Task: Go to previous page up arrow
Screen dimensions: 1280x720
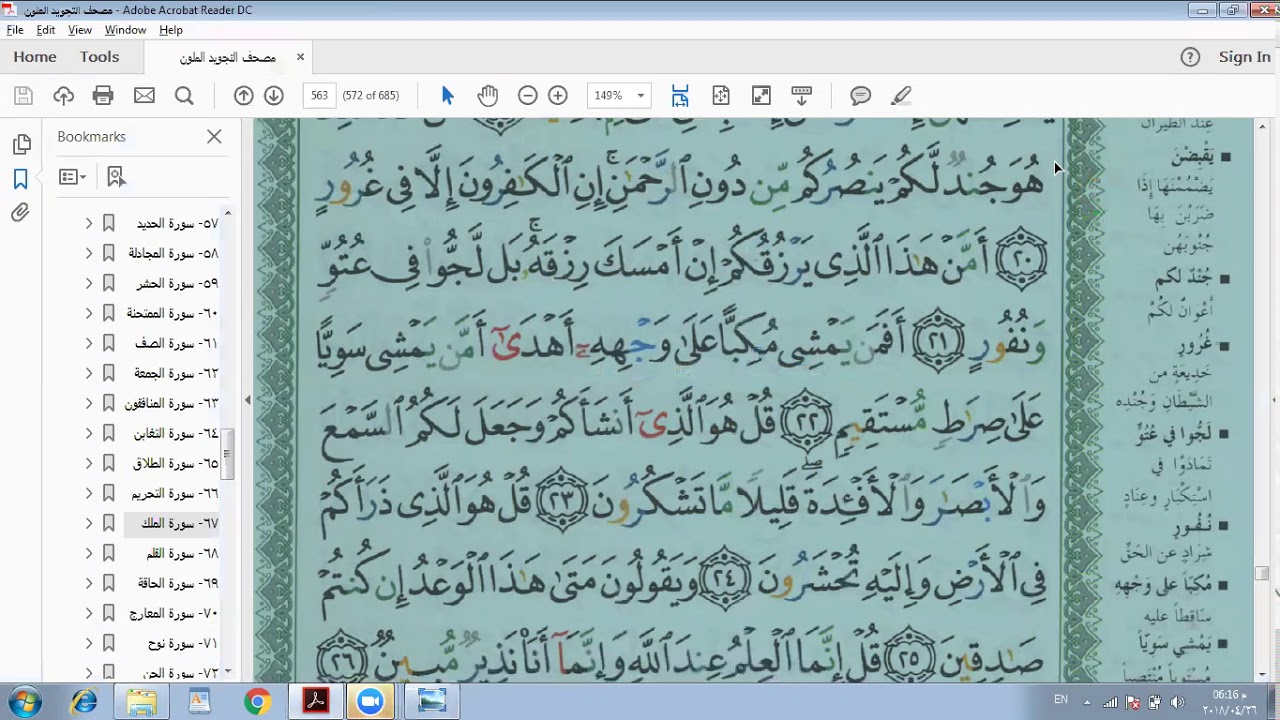Action: (x=243, y=95)
